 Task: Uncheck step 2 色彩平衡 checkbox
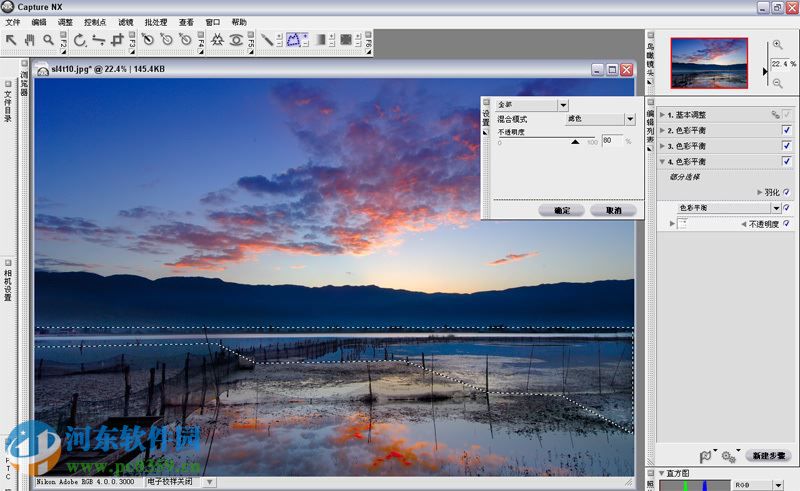click(787, 130)
